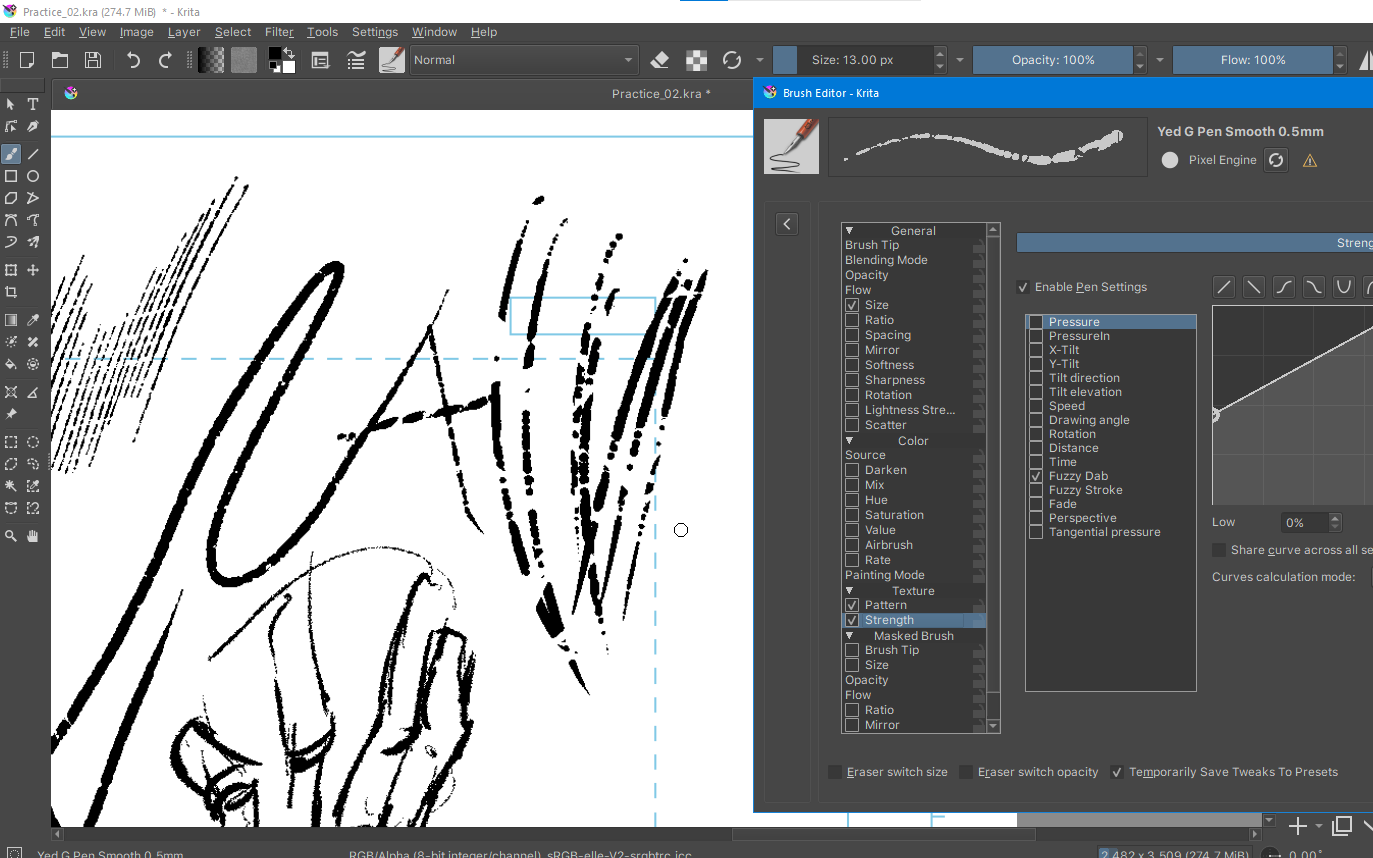Click the collapse presets arrow button
Viewport: 1373px width, 858px height.
pos(787,224)
